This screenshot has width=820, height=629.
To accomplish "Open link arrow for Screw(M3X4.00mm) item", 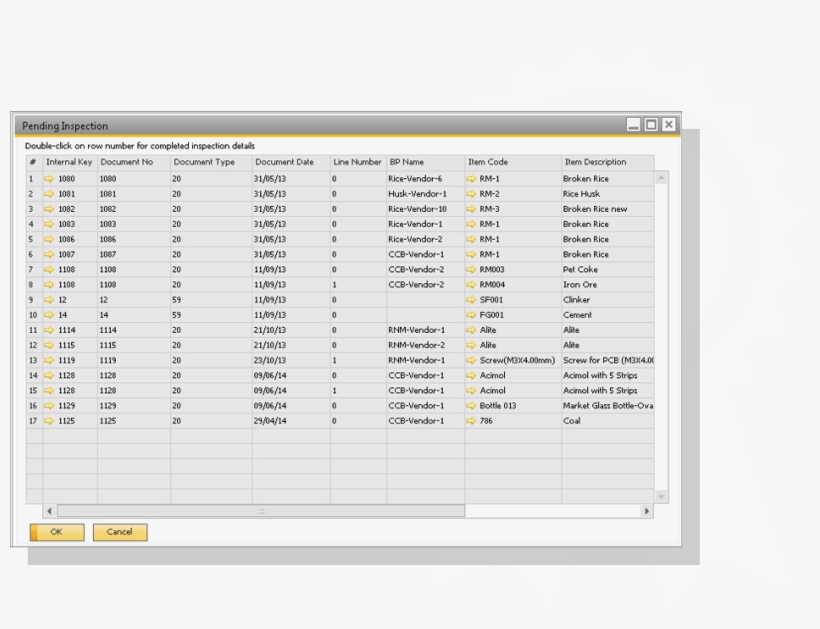I will click(x=471, y=360).
